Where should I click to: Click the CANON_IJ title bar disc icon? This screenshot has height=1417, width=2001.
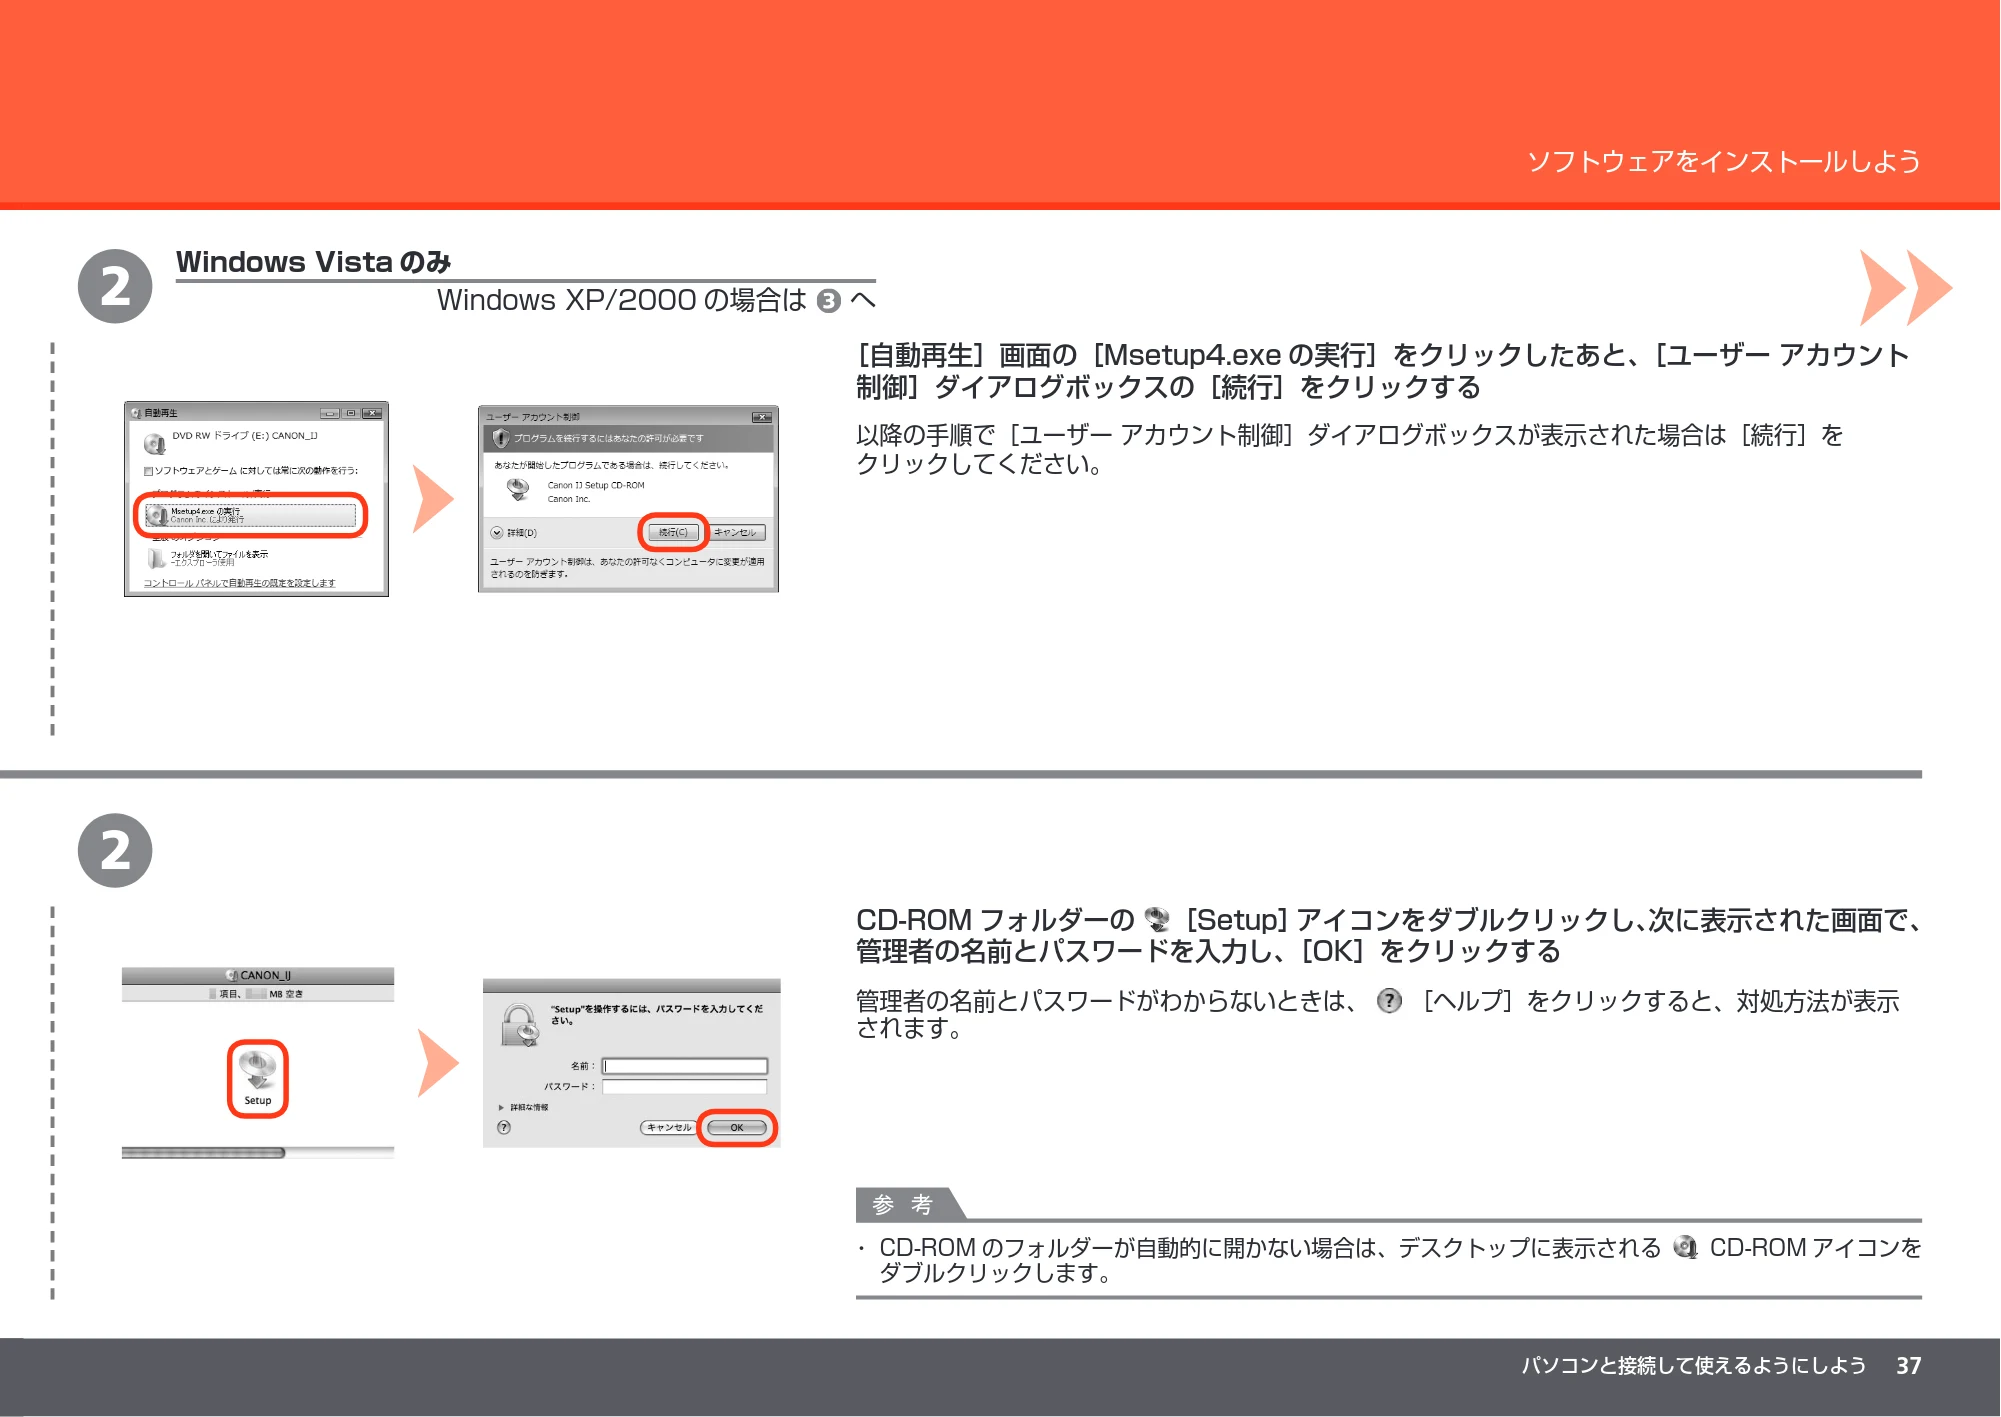tap(231, 975)
